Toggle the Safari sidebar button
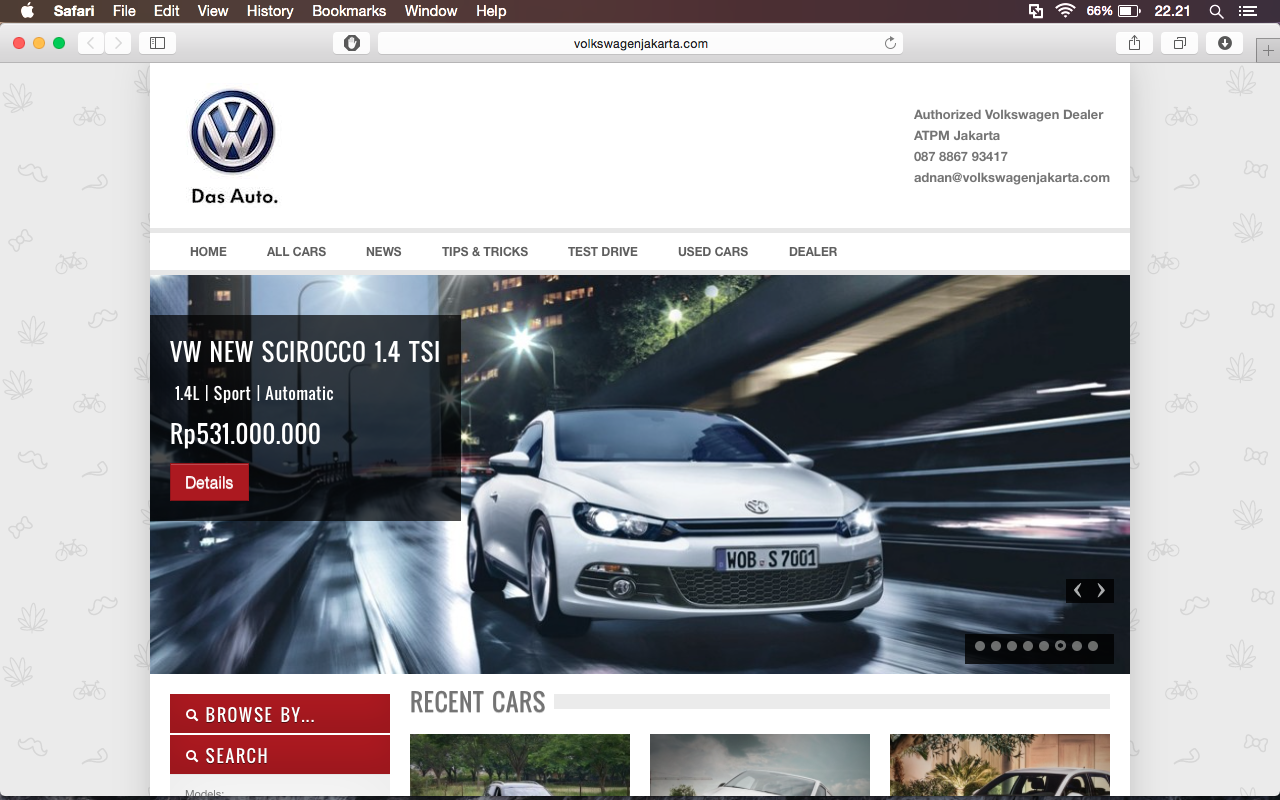Screen dimensions: 1280x800 pos(157,43)
